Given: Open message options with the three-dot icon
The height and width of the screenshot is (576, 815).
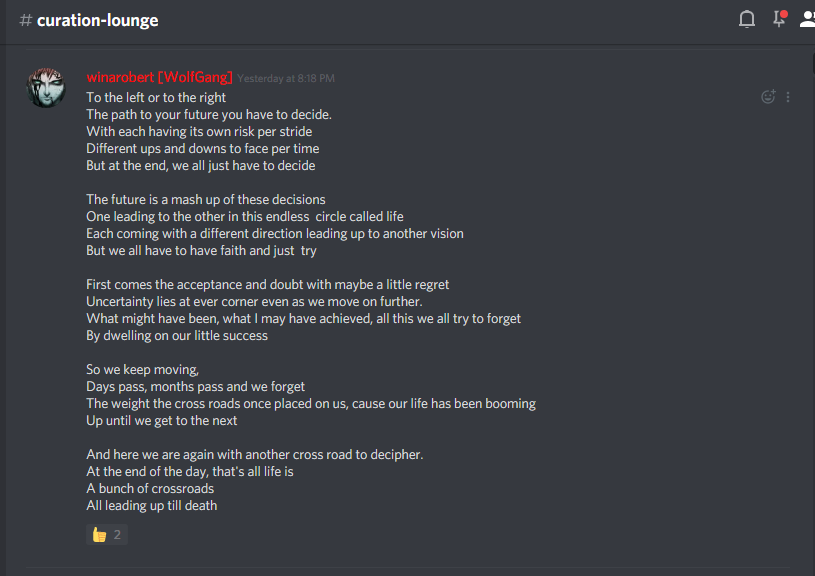Looking at the screenshot, I should click(788, 96).
